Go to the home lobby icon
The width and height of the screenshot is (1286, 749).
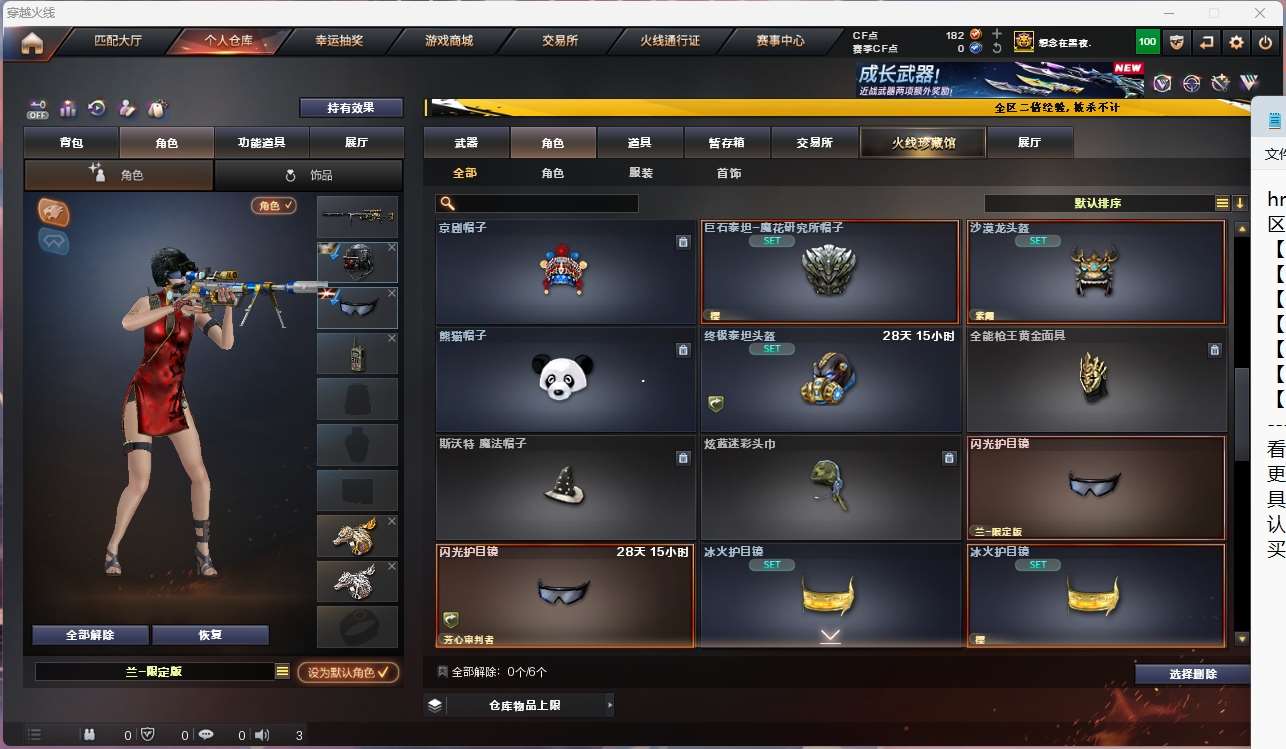[x=32, y=42]
